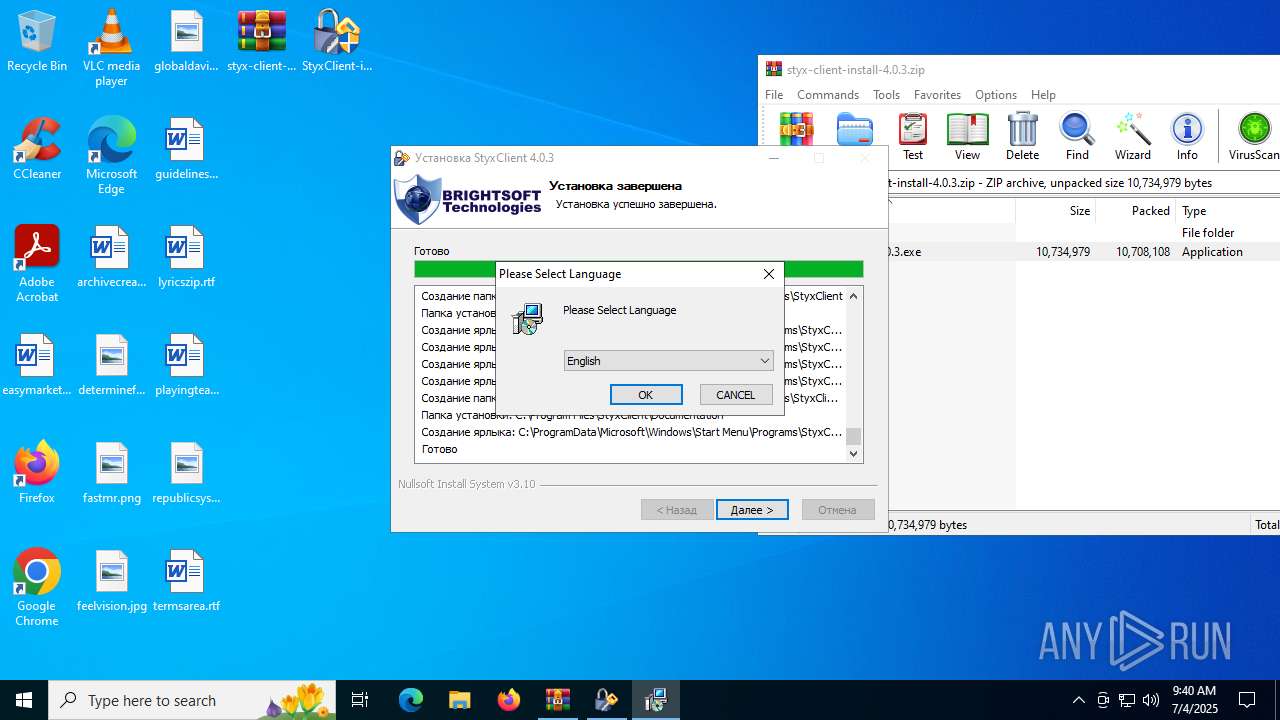Image resolution: width=1280 pixels, height=720 pixels.
Task: Open archivecrea... document on desktop
Action: click(111, 258)
